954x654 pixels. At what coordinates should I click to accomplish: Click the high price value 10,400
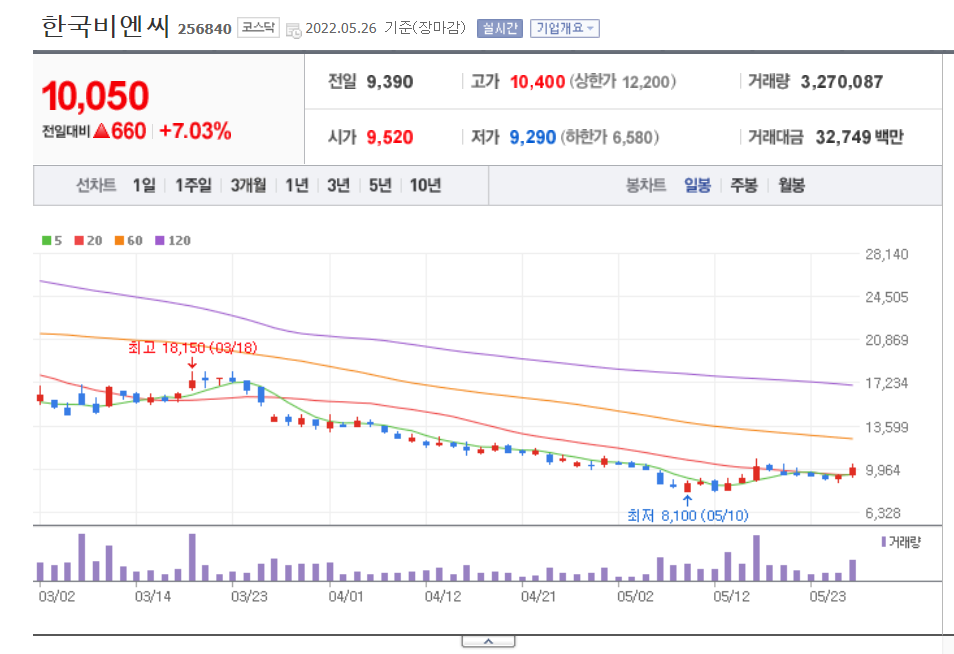tap(537, 82)
